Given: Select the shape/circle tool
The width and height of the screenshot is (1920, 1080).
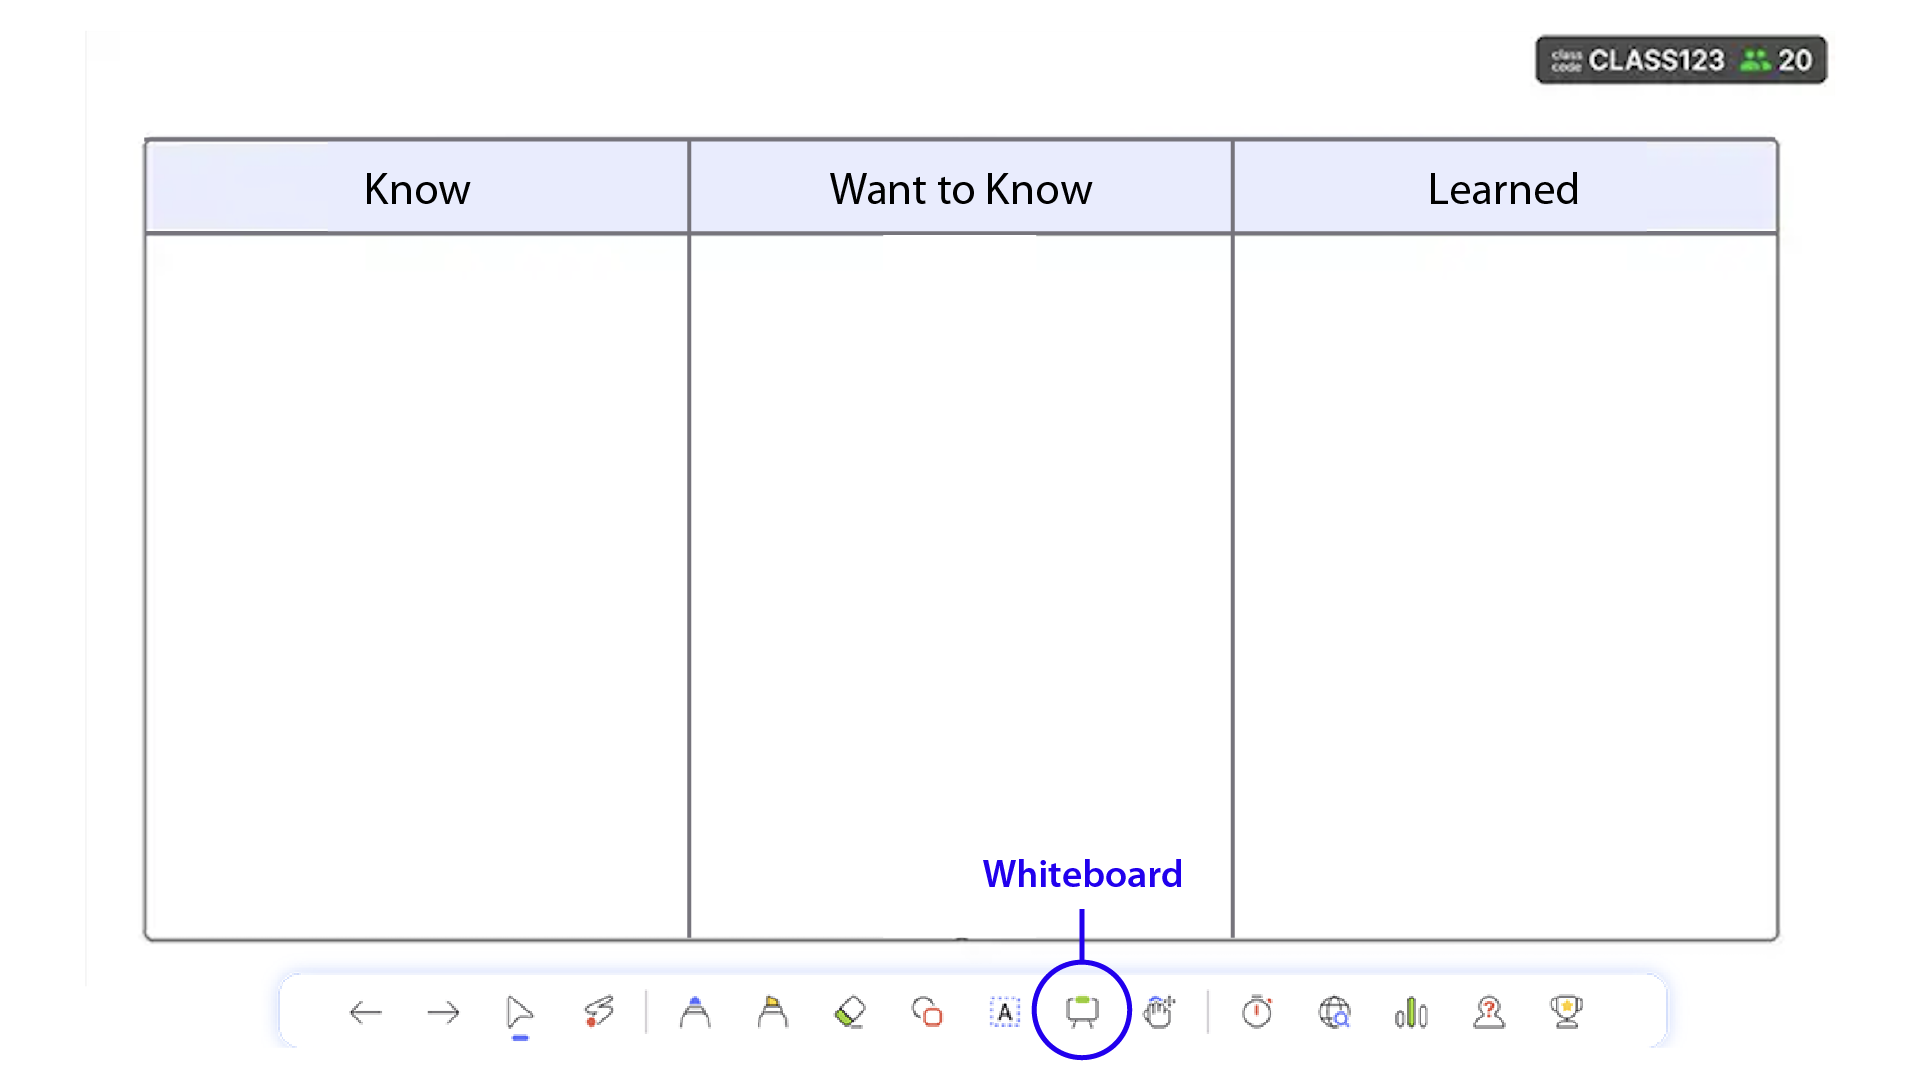Looking at the screenshot, I should pos(927,1013).
